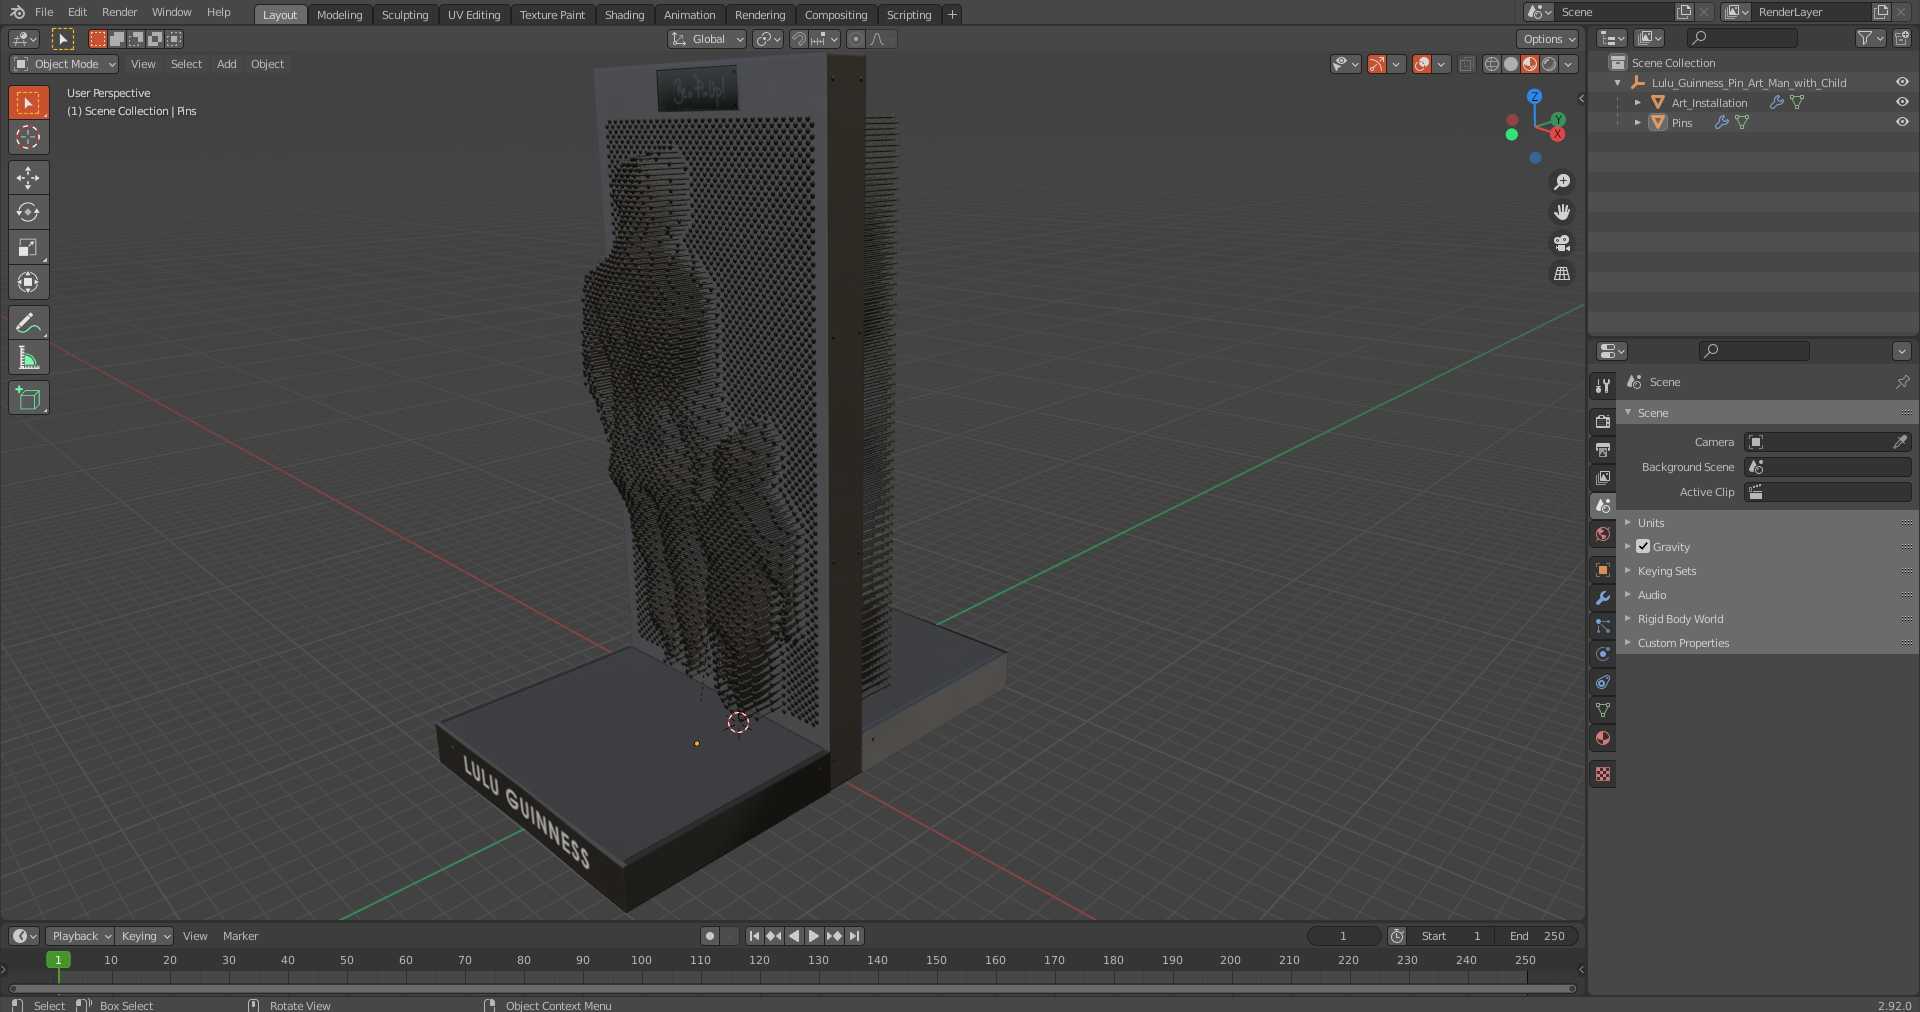The height and width of the screenshot is (1012, 1920).
Task: Click the timeline horizontal scrollbar
Action: coord(793,988)
